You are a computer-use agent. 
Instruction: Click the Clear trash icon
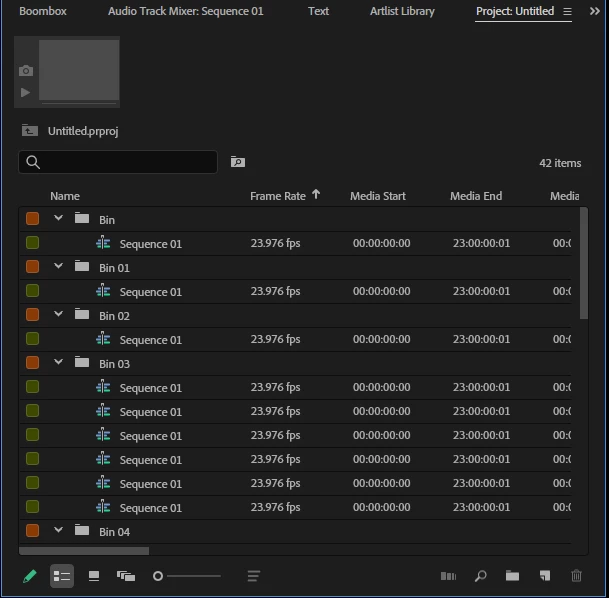tap(576, 576)
